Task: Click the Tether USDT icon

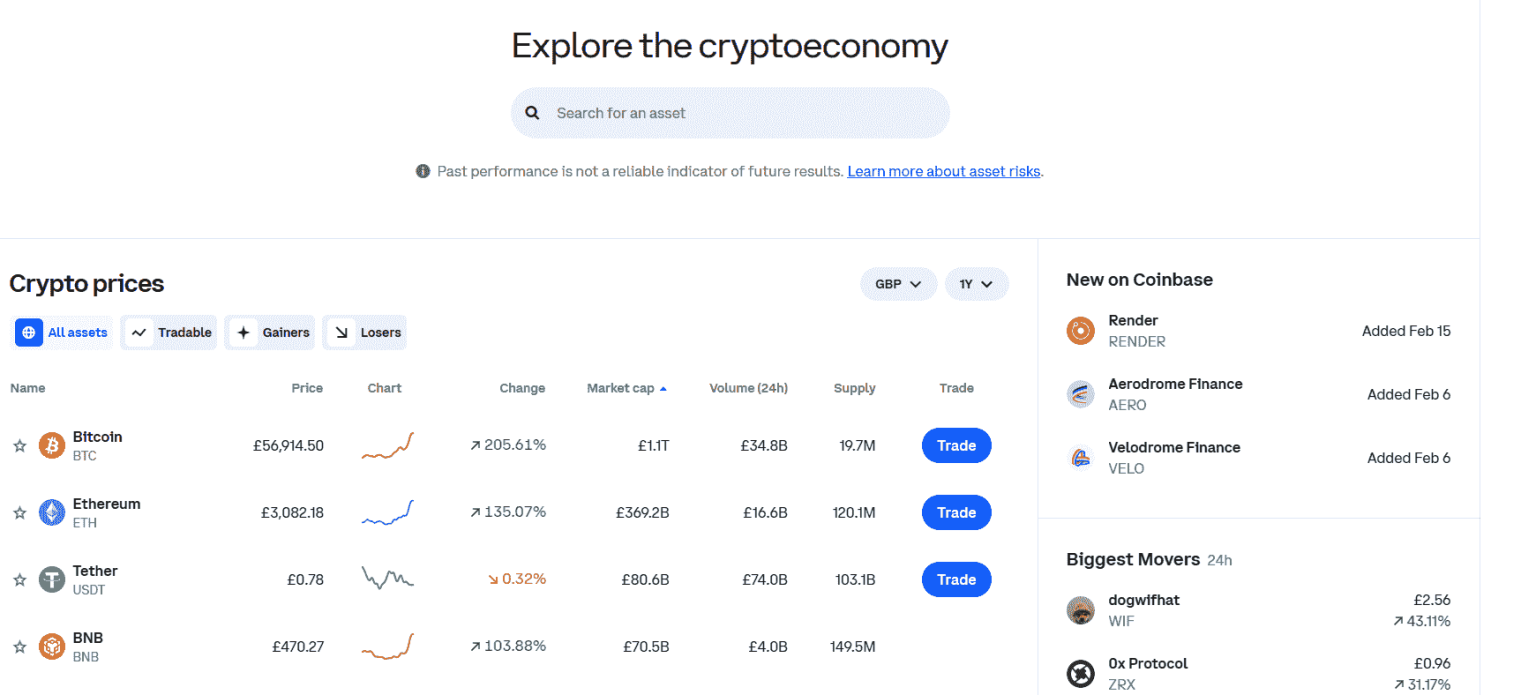Action: pos(52,579)
